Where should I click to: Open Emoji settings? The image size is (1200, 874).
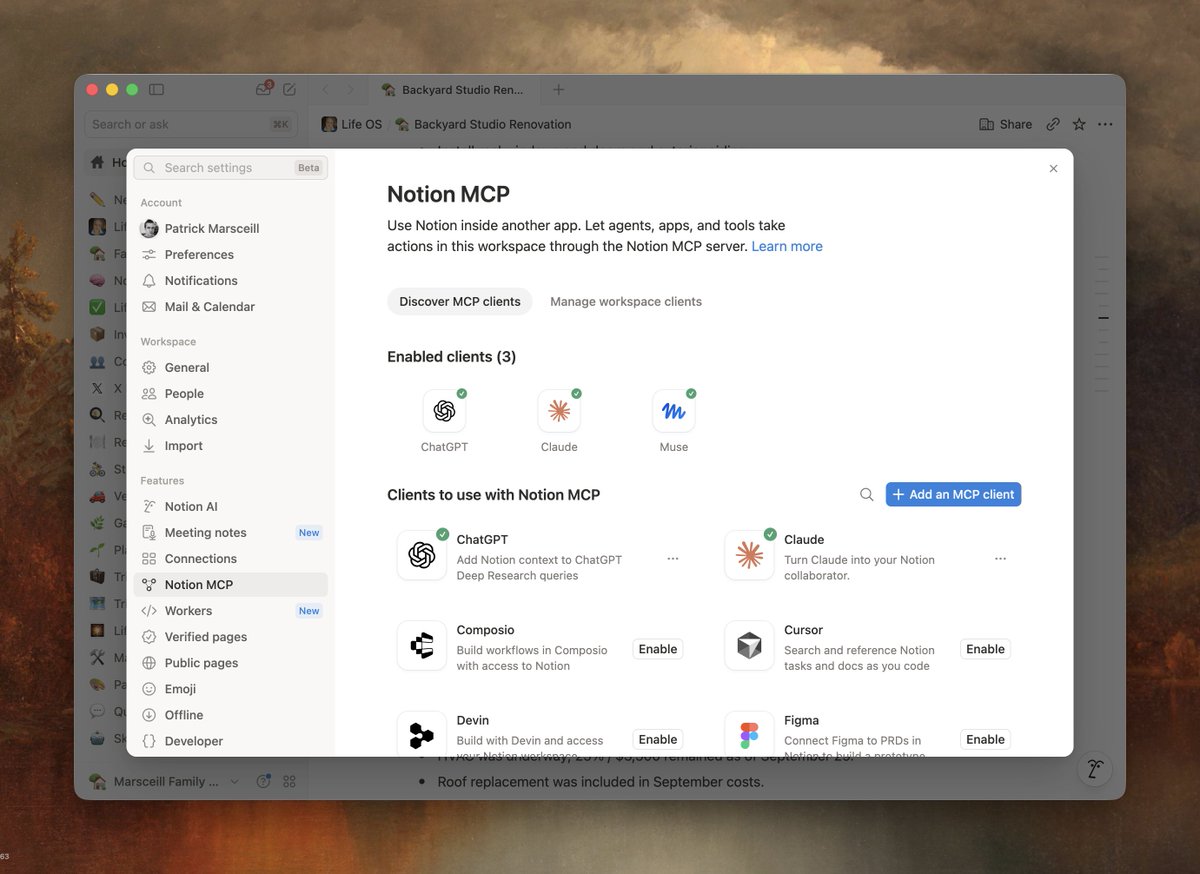[231, 688]
